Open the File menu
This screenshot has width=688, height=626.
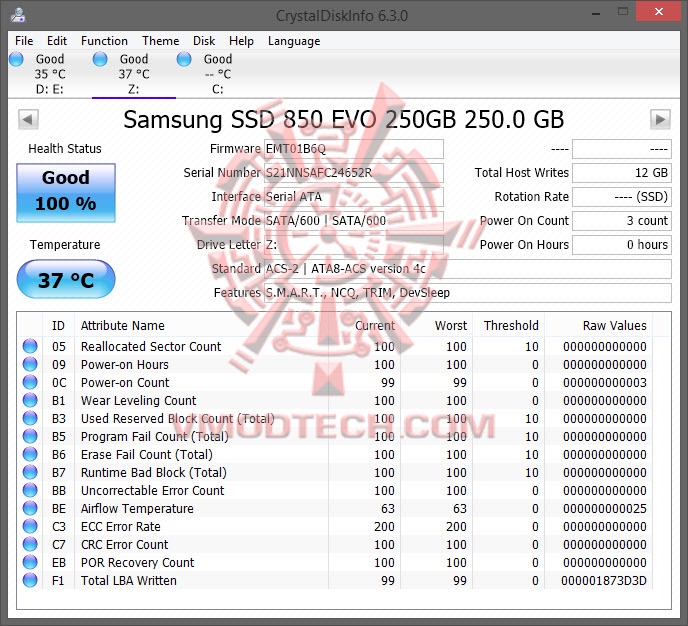point(24,41)
